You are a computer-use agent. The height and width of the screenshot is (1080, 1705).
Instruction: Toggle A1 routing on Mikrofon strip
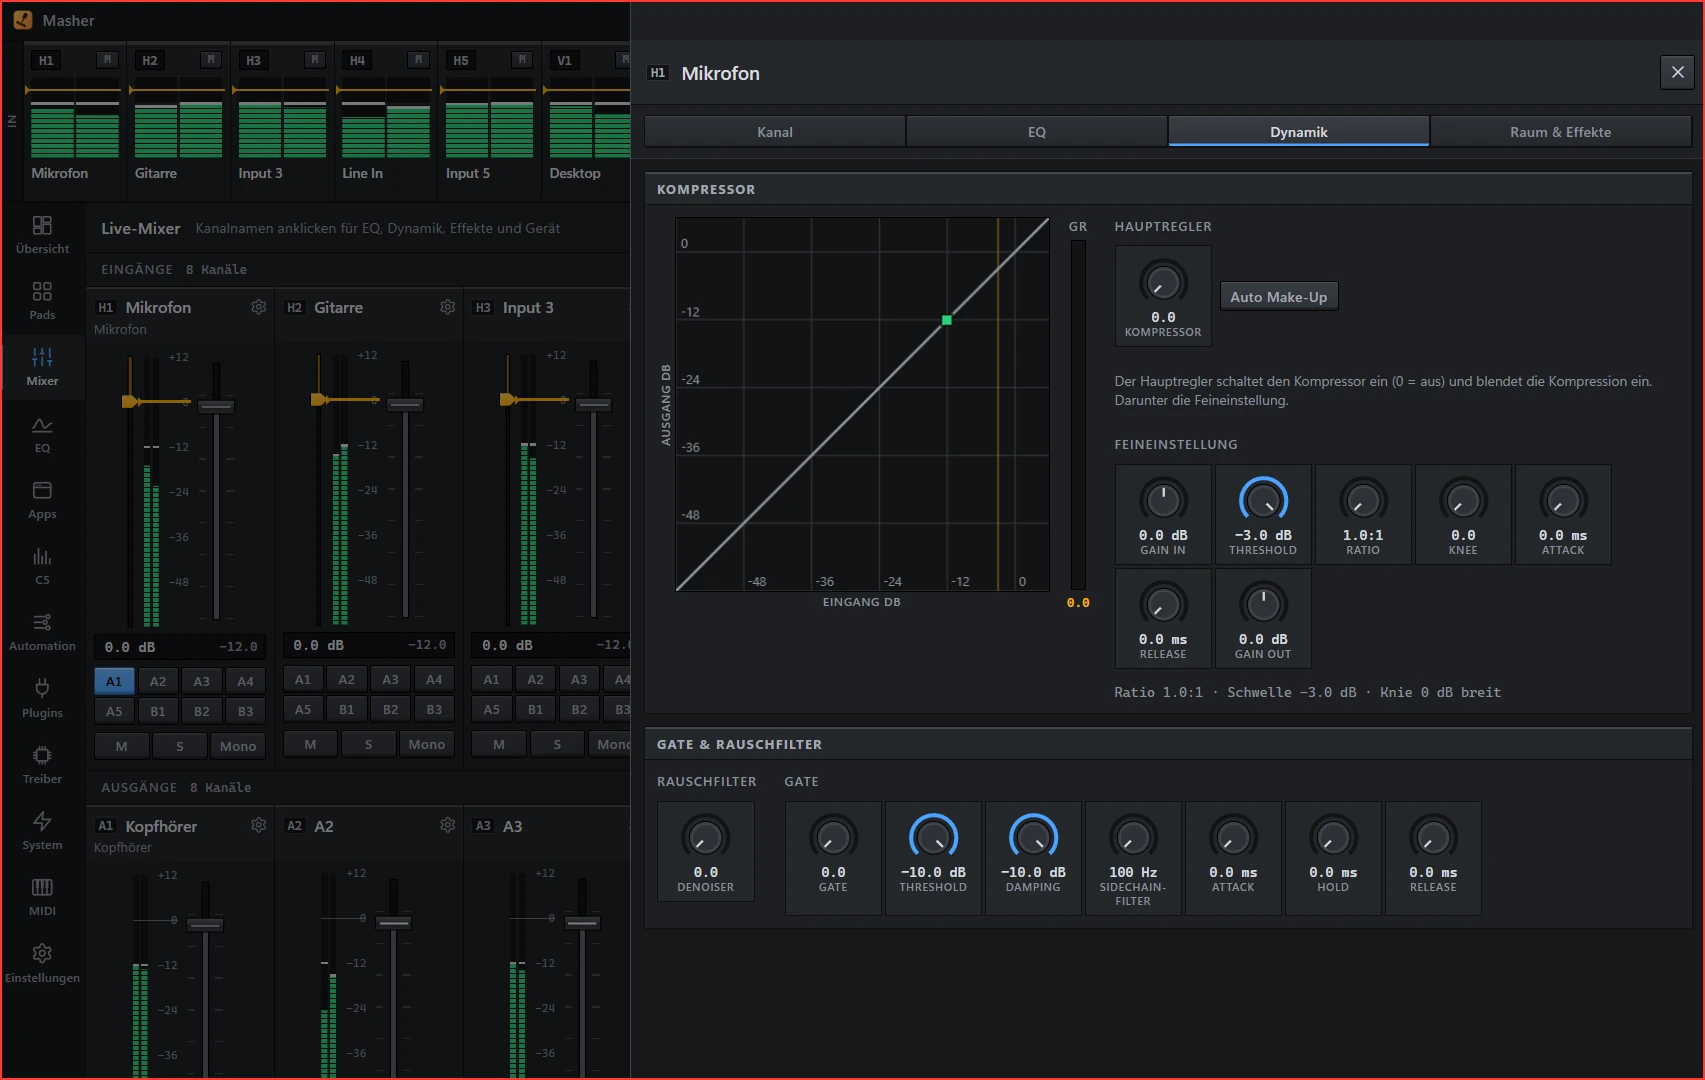point(114,681)
